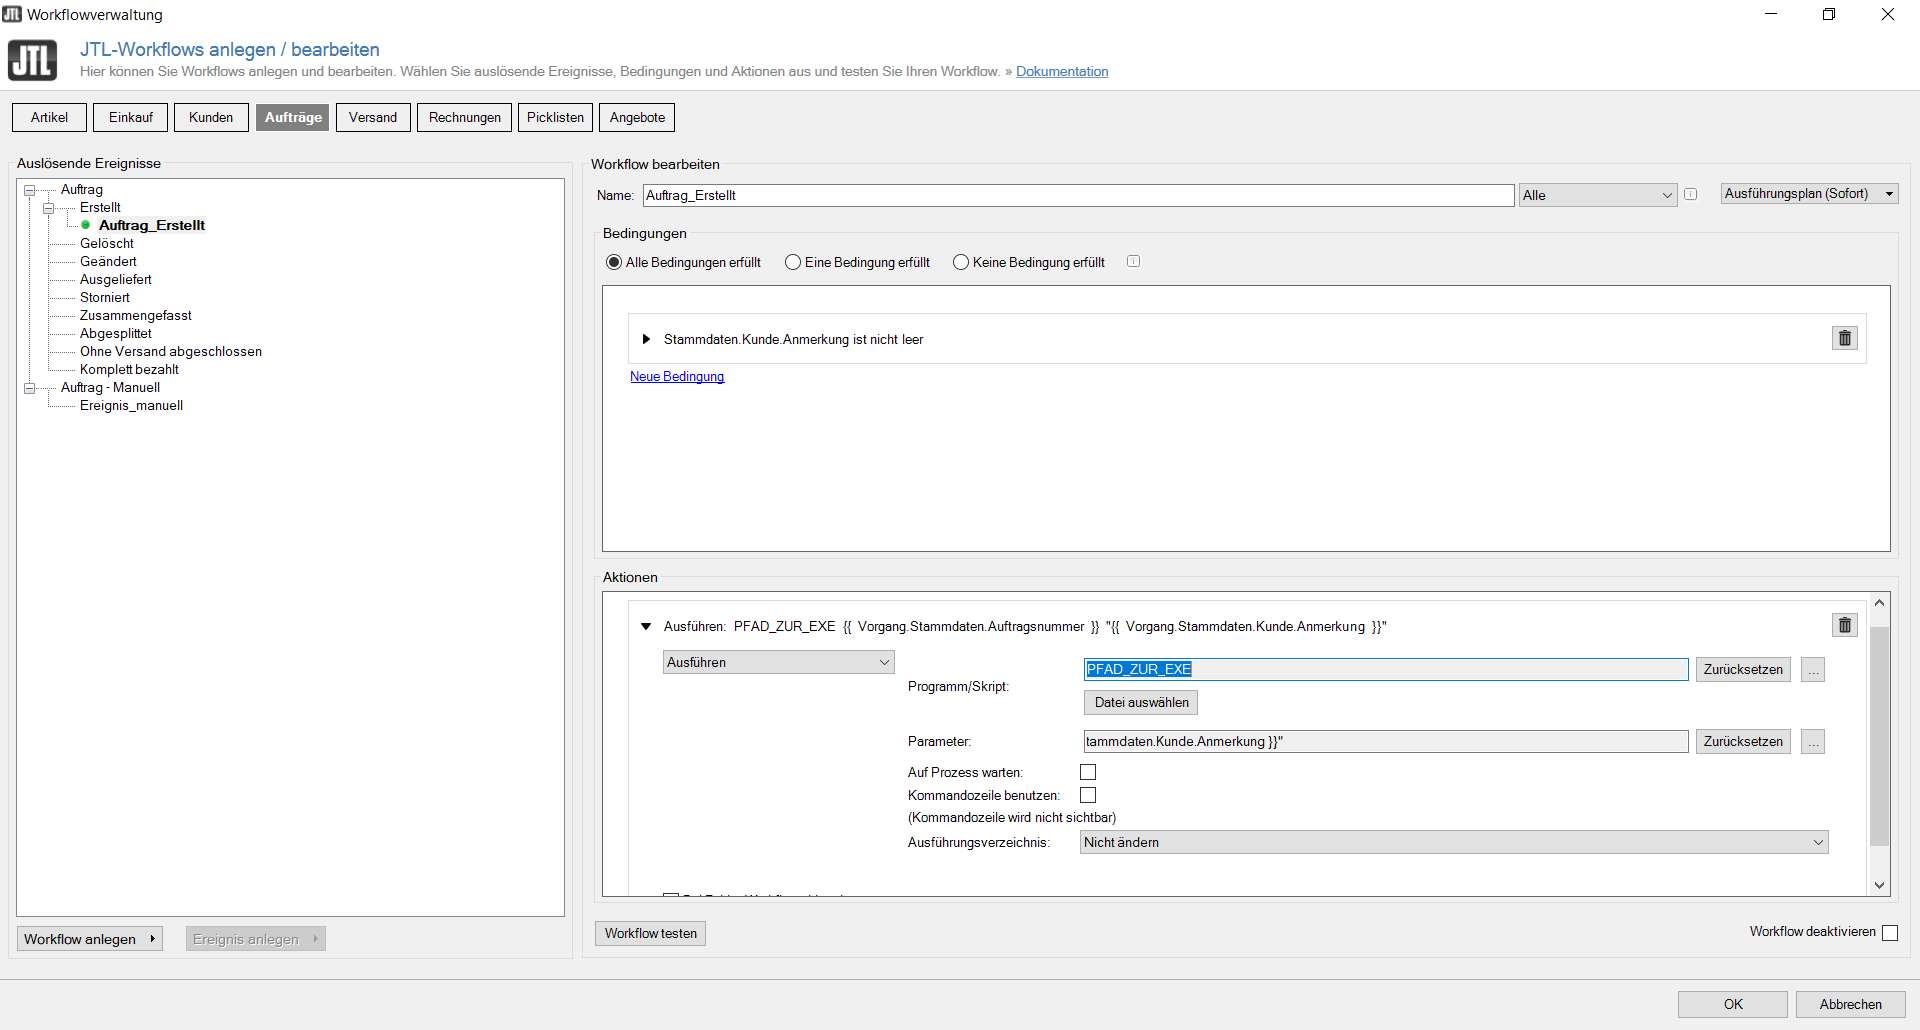This screenshot has height=1030, width=1920.
Task: Select the Gelöscht event in the tree
Action: pos(107,243)
